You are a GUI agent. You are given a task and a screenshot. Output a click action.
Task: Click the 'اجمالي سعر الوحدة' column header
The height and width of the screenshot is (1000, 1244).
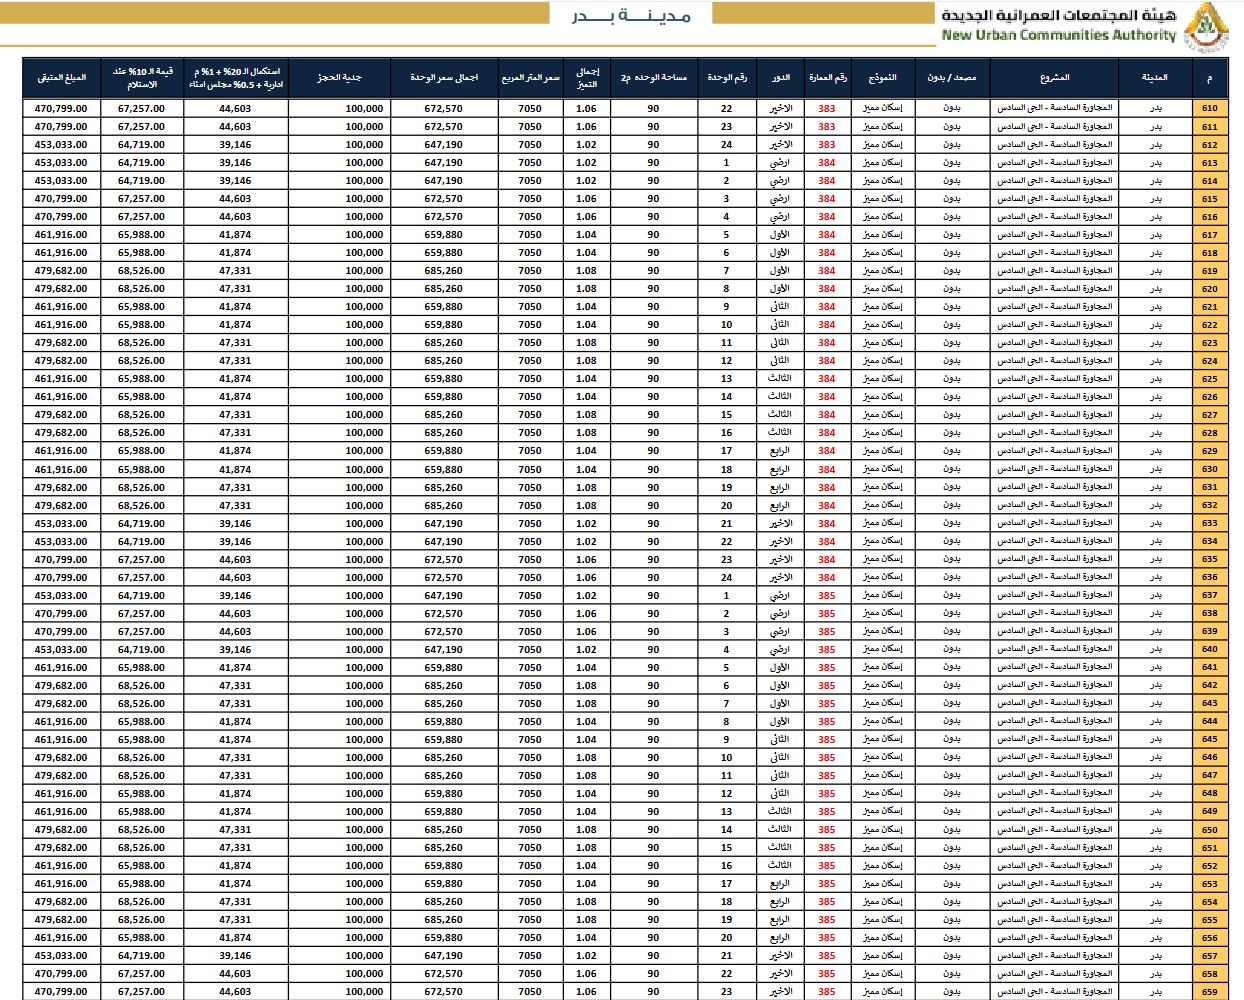pos(444,78)
